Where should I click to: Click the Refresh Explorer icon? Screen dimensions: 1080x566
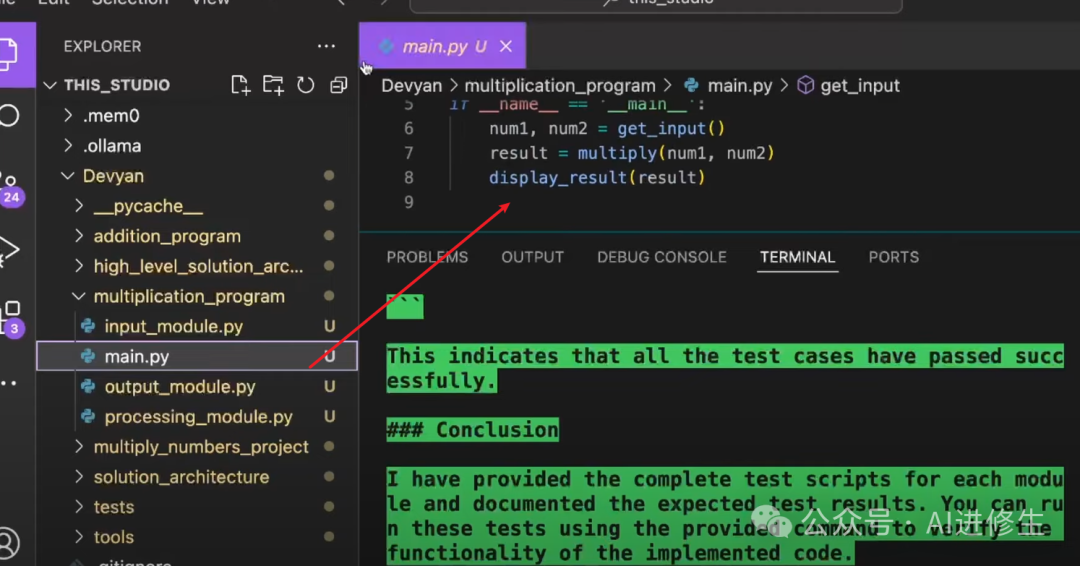305,85
